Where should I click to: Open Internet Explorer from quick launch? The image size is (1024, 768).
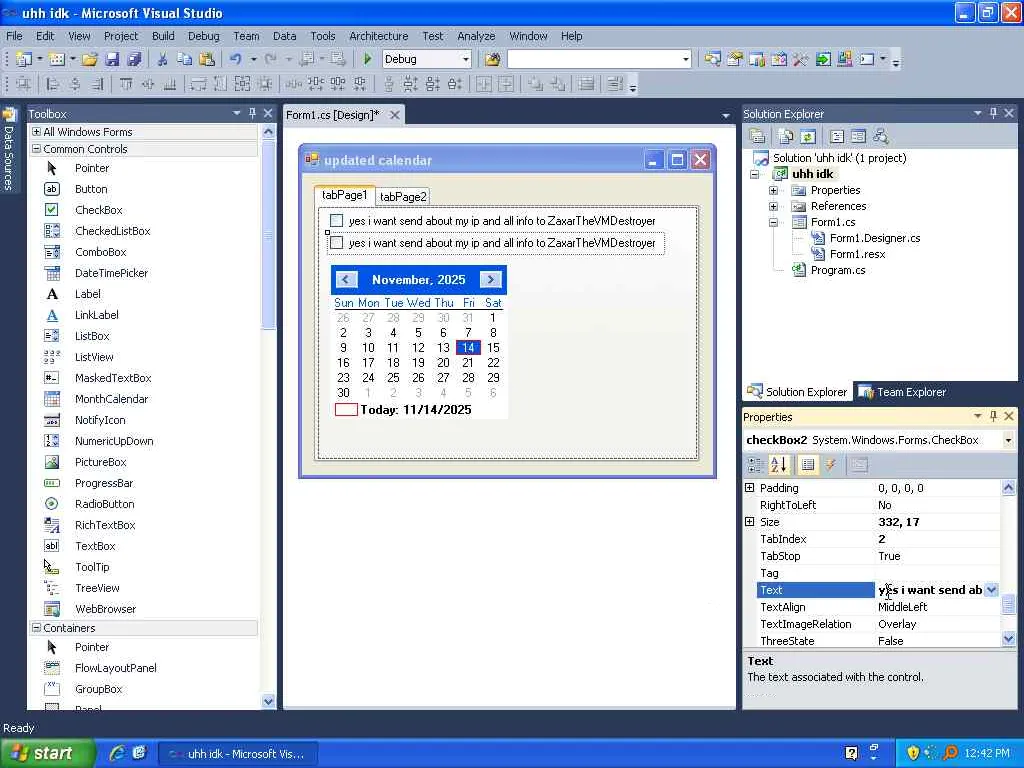(x=117, y=753)
